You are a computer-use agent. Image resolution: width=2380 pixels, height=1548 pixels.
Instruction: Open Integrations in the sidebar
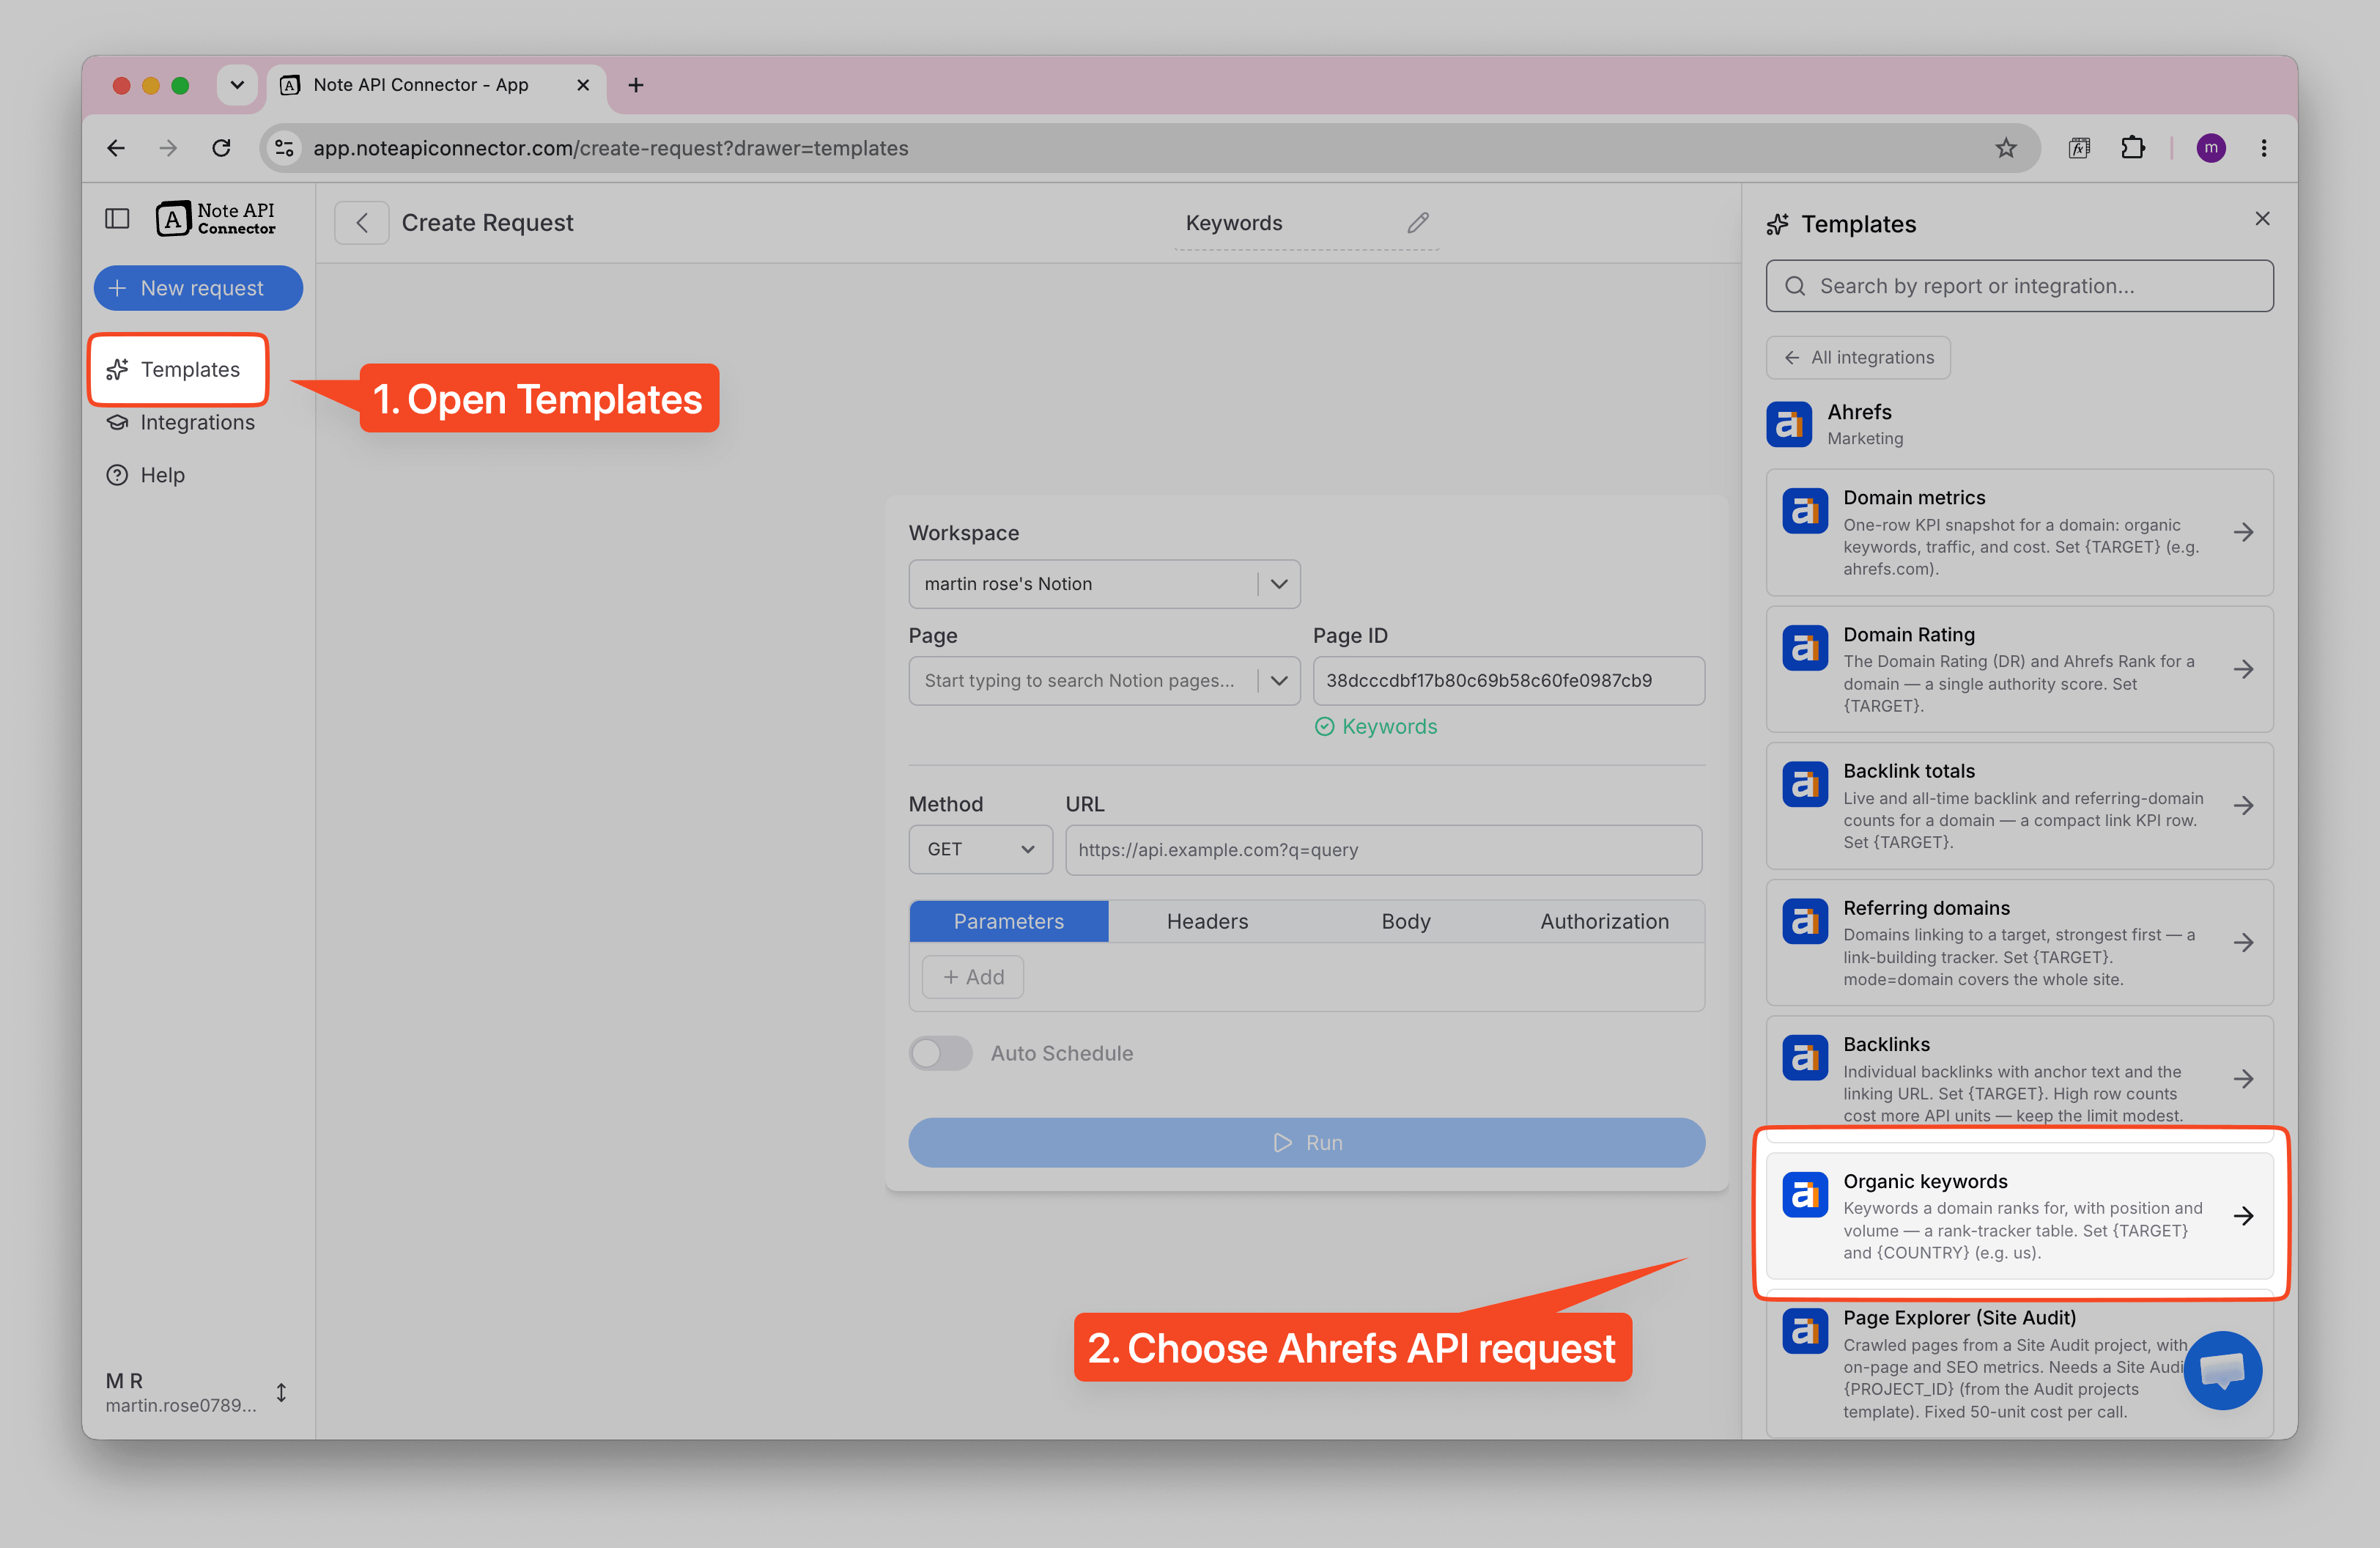180,422
